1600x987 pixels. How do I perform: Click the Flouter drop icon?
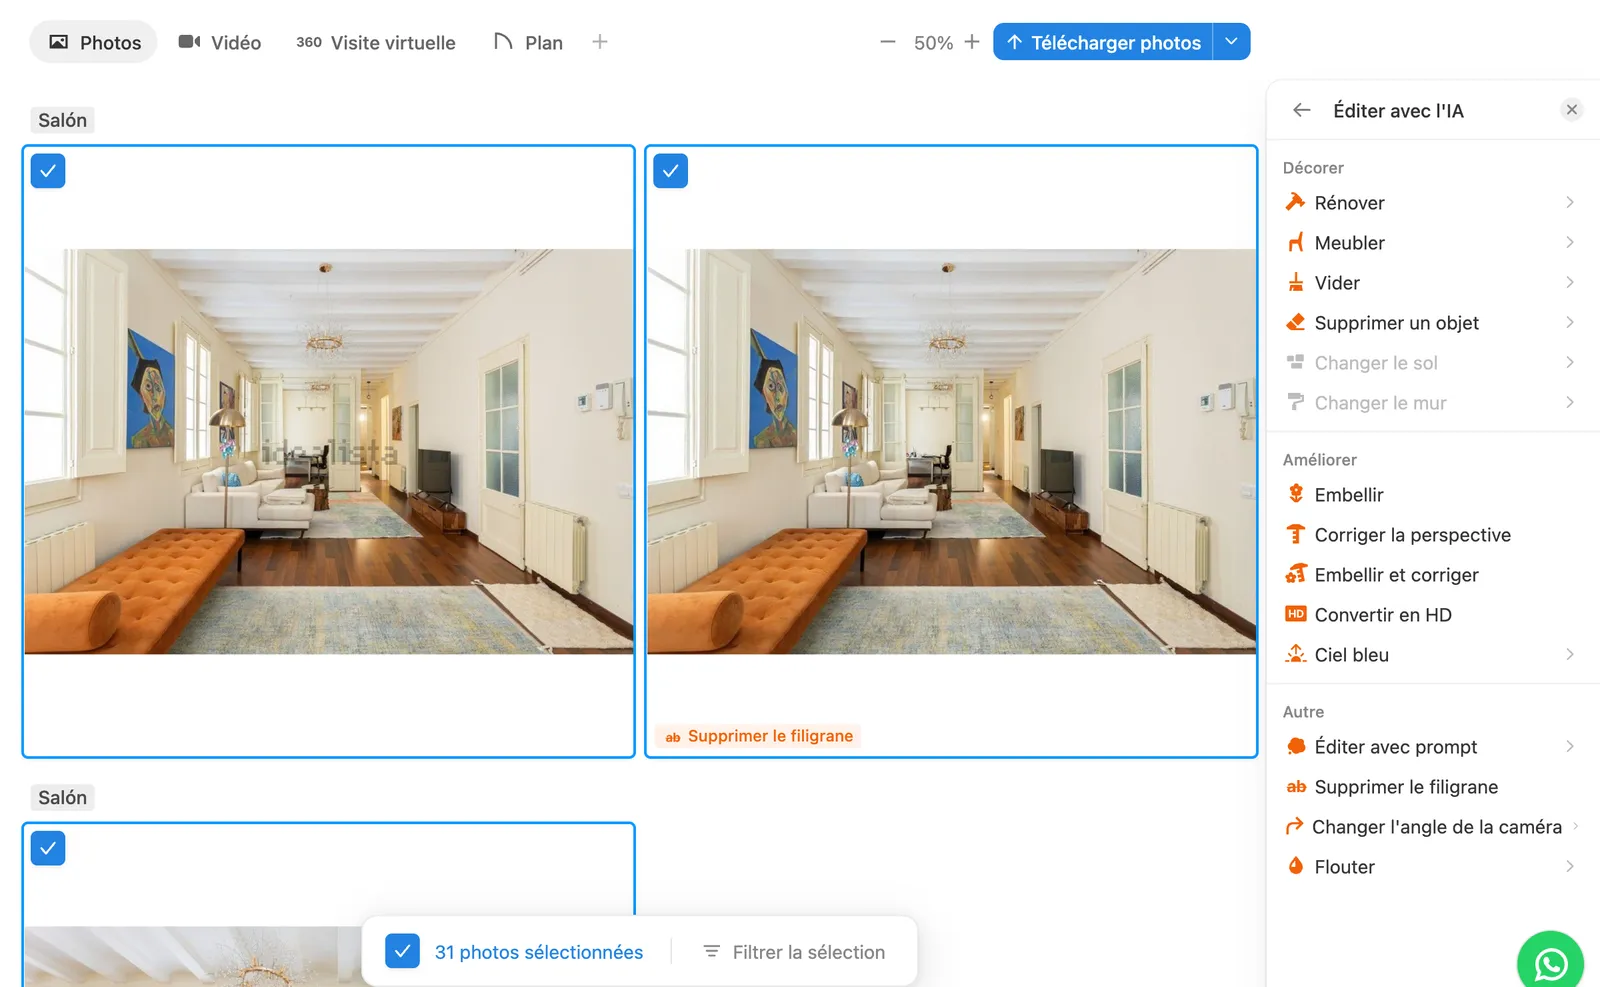1295,866
